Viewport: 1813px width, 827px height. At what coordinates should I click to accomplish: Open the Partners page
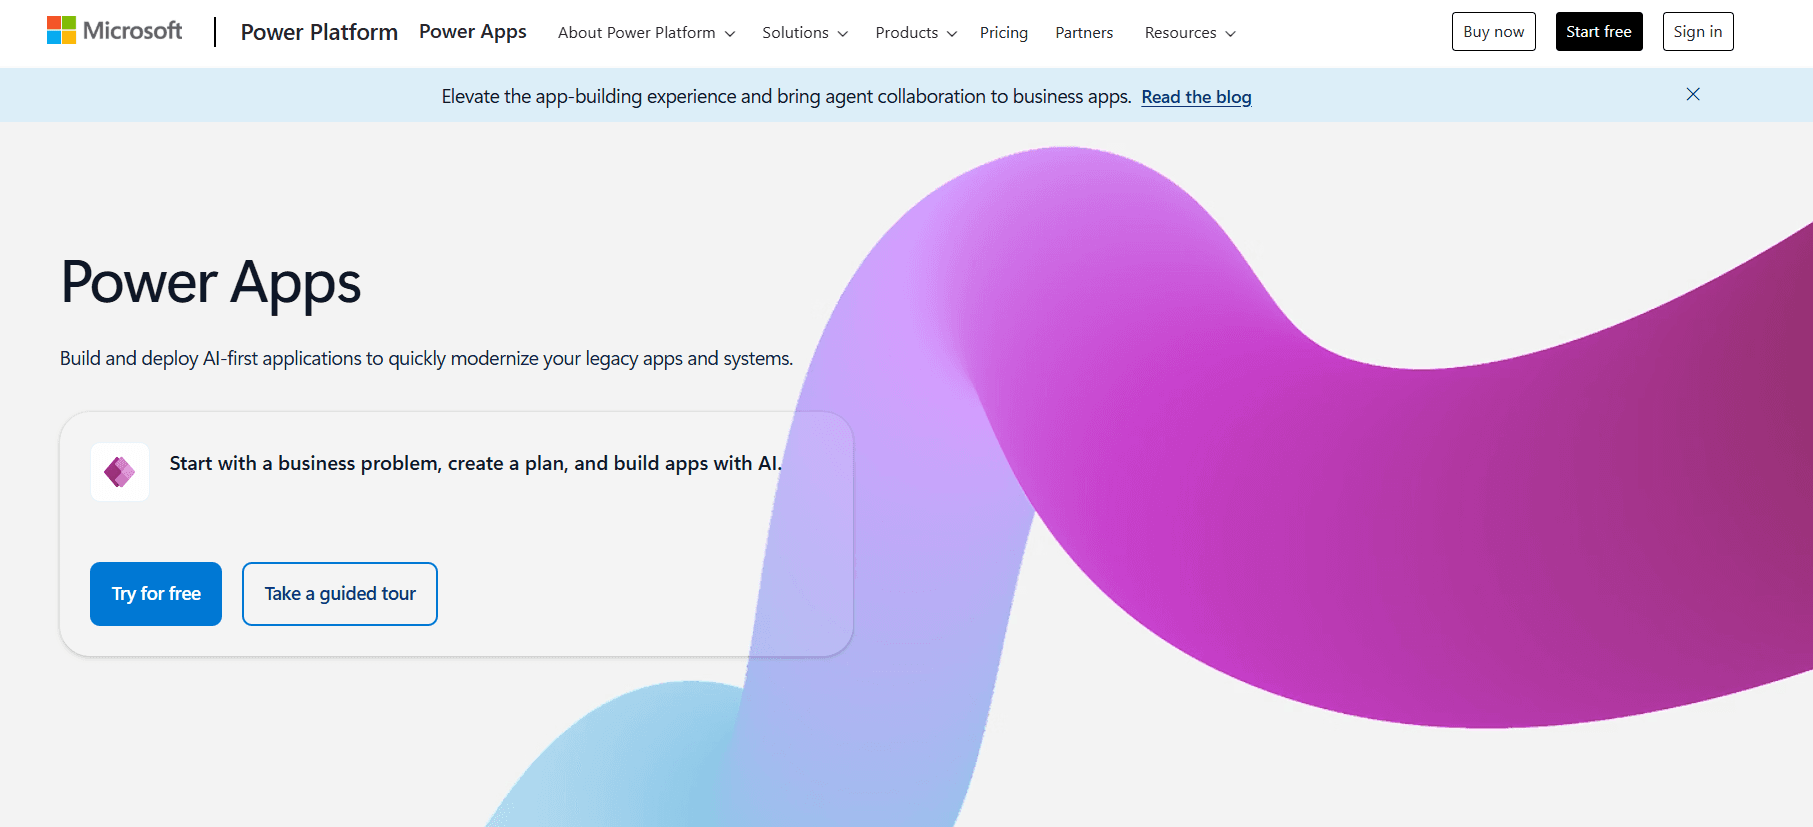click(1084, 33)
